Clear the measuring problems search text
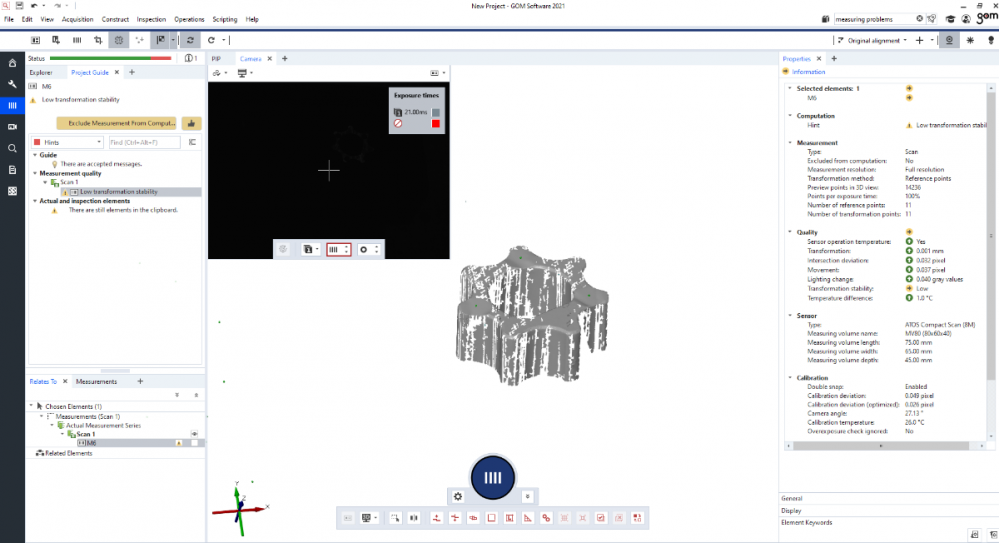 (x=919, y=19)
